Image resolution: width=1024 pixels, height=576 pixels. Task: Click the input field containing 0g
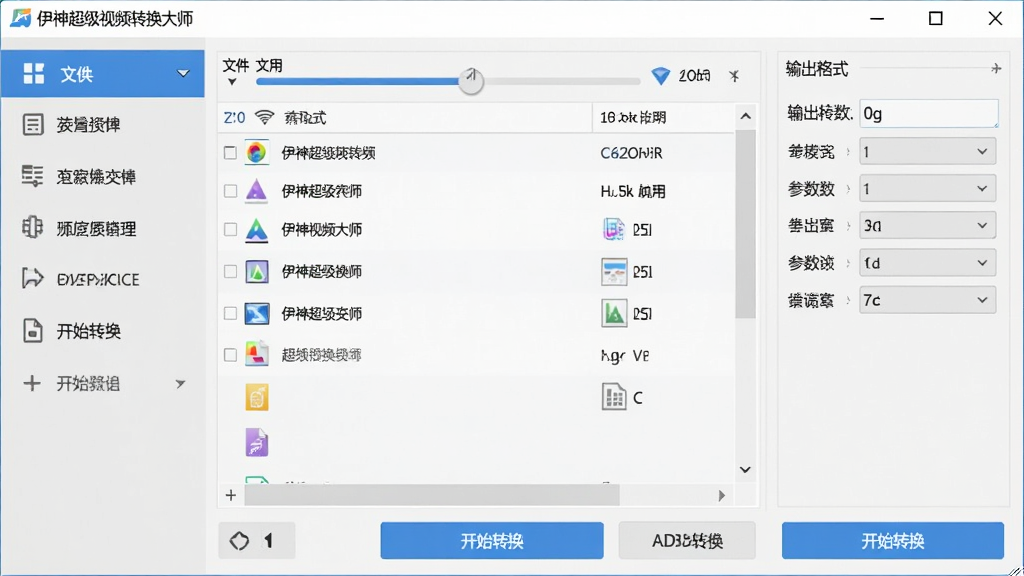pyautogui.click(x=929, y=114)
